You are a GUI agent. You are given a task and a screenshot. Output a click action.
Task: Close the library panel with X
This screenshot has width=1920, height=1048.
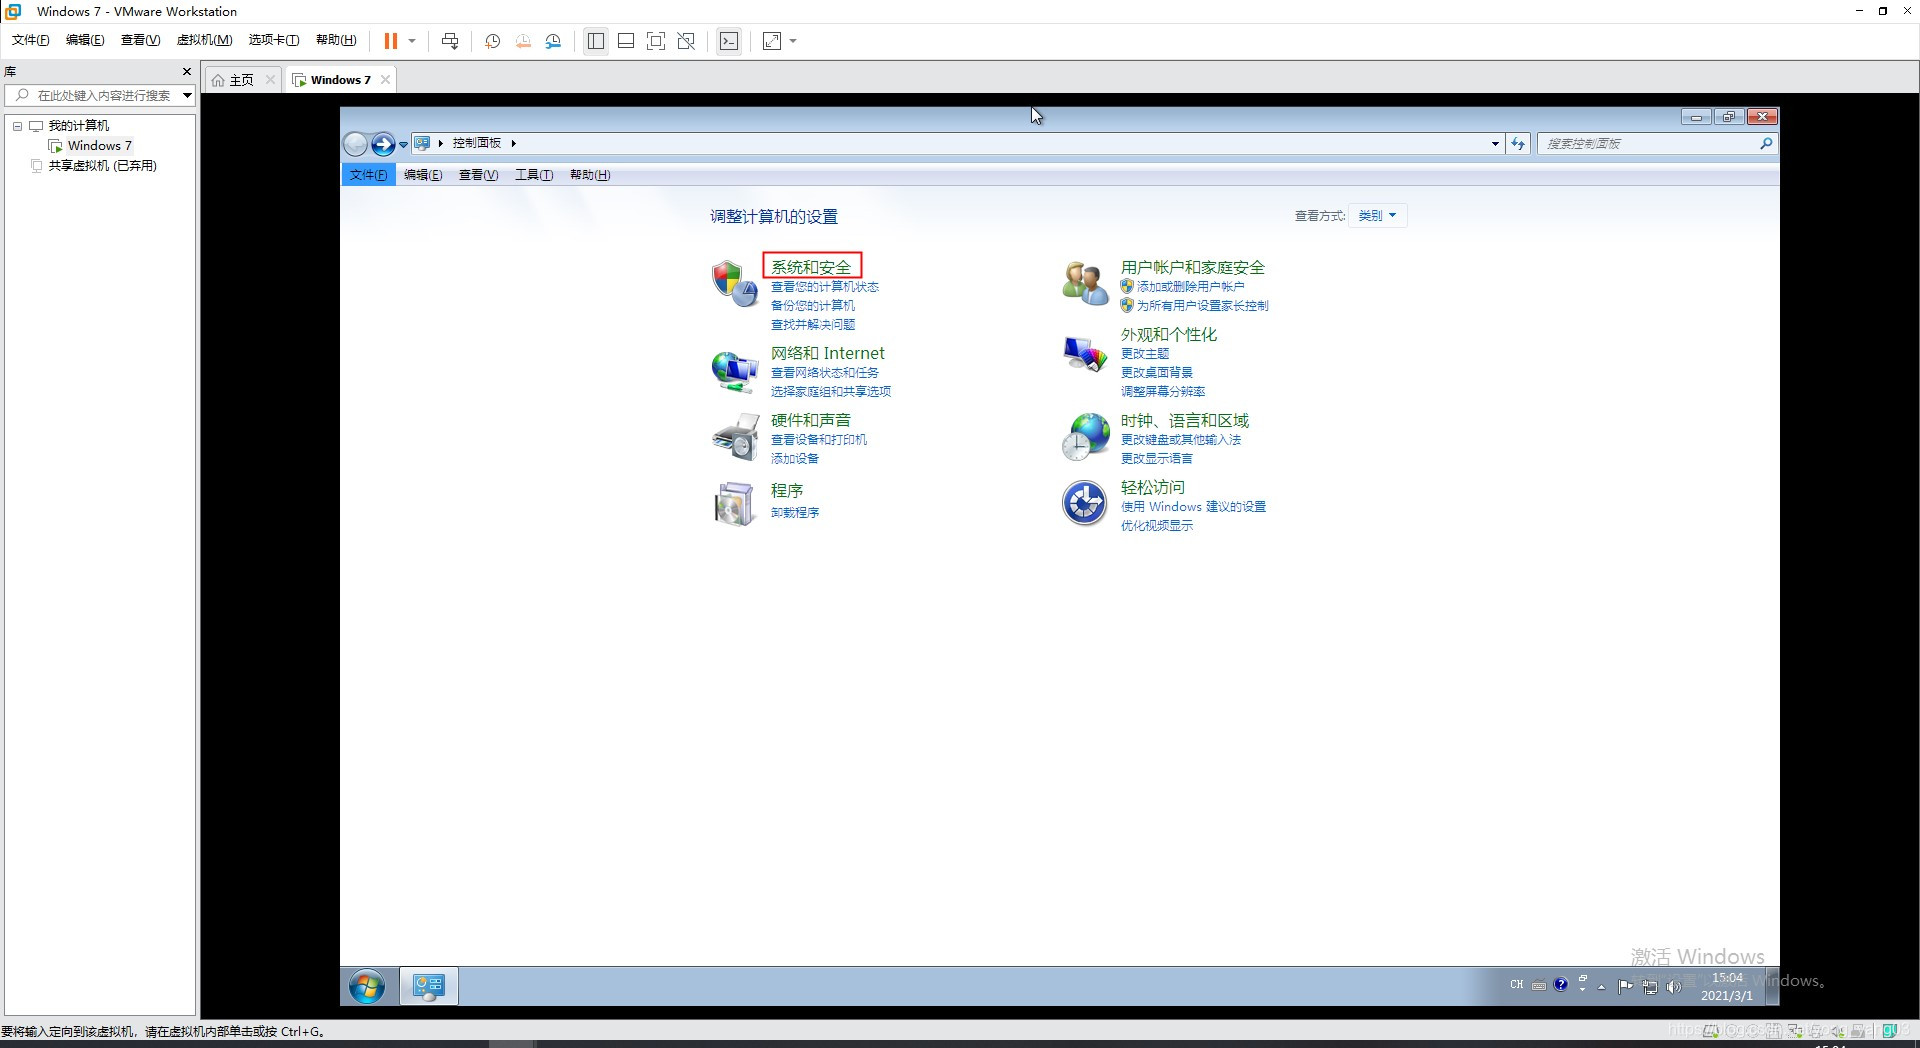pos(186,72)
